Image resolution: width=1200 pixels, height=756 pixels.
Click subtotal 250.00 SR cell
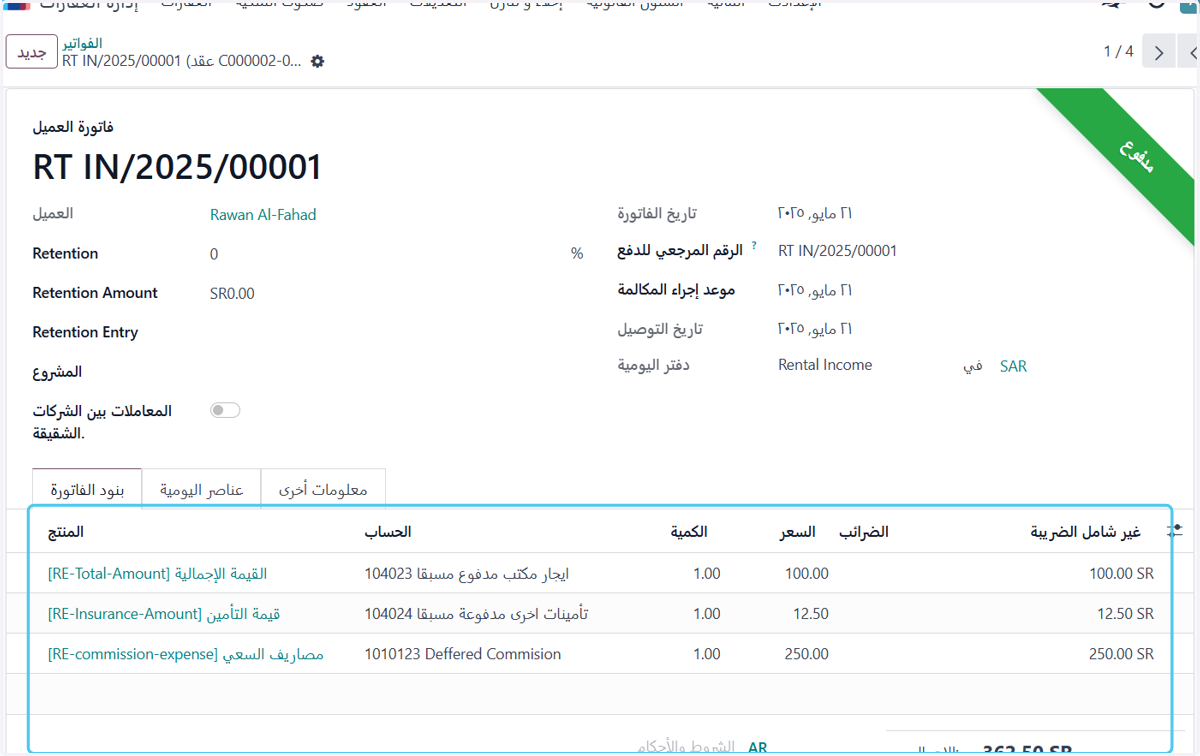pos(1122,654)
